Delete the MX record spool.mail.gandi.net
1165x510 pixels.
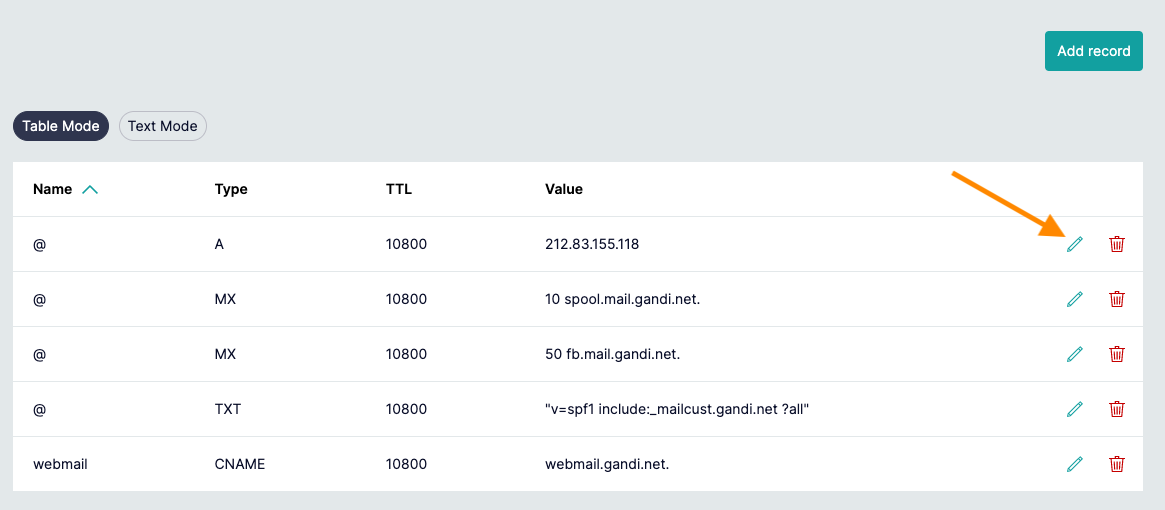(1116, 299)
